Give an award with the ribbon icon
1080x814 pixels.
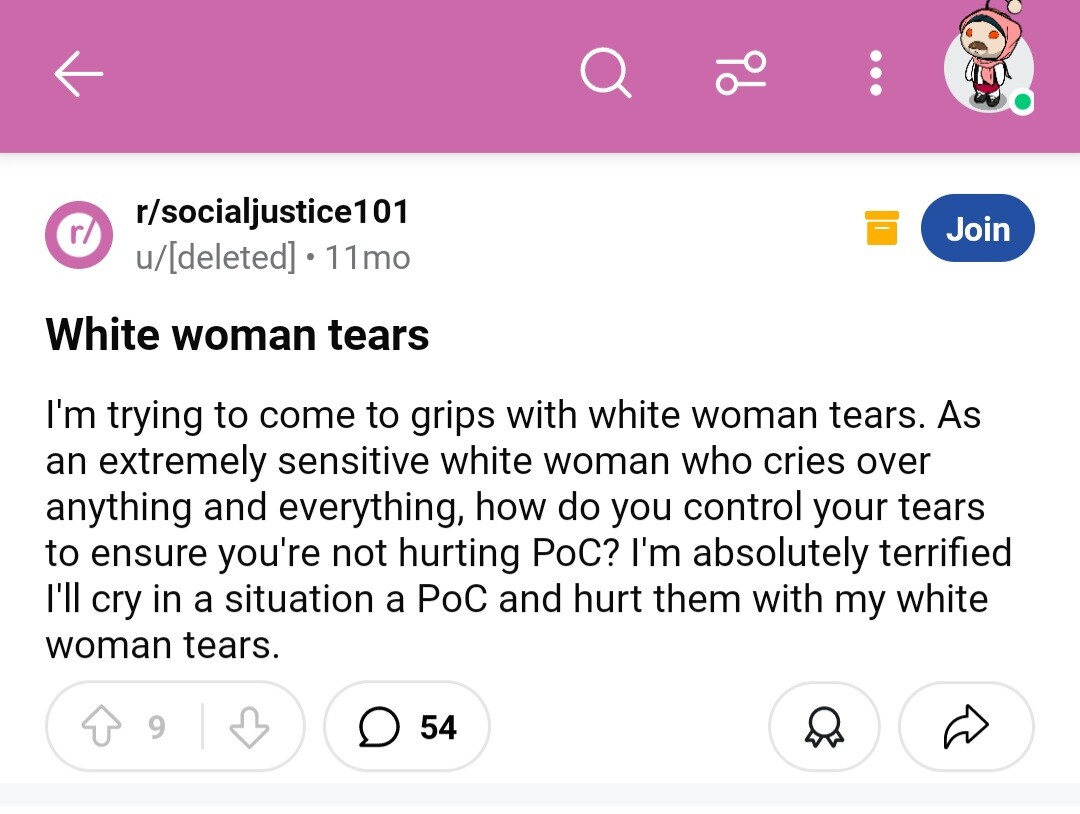tap(824, 727)
